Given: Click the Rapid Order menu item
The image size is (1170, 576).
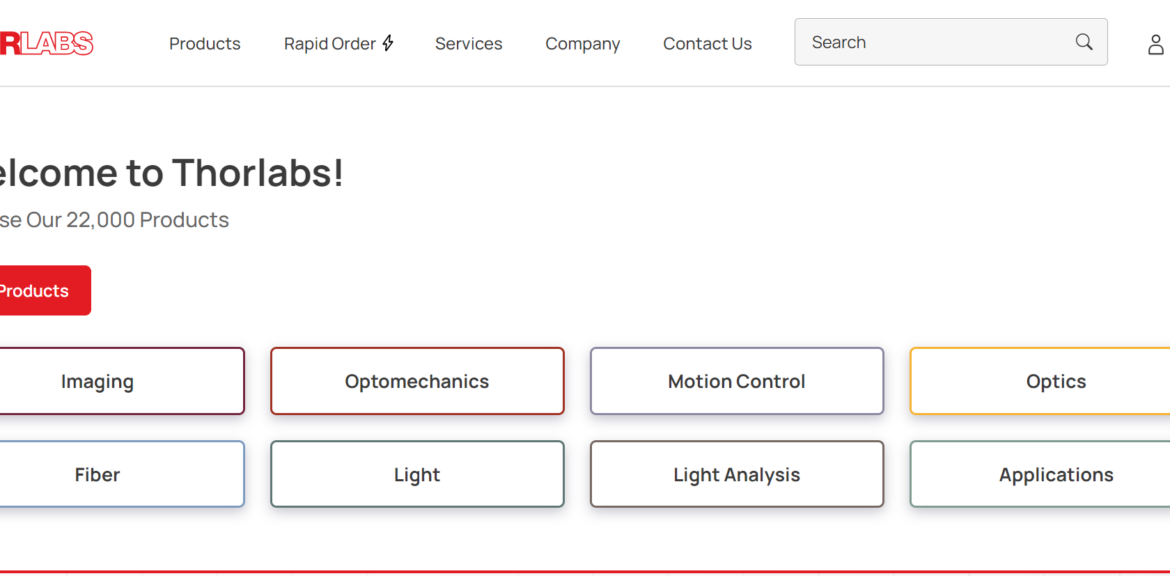Looking at the screenshot, I should tap(330, 44).
